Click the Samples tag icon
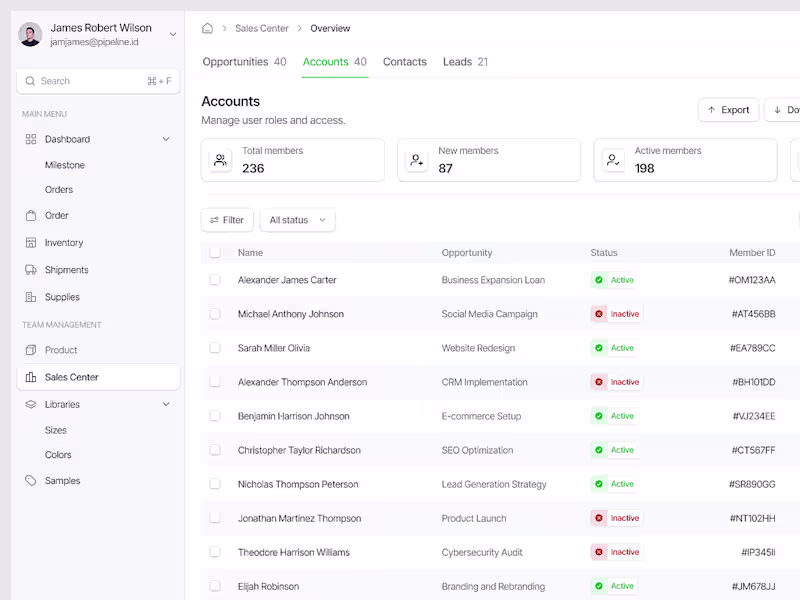Viewport: 800px width, 600px height. [31, 481]
